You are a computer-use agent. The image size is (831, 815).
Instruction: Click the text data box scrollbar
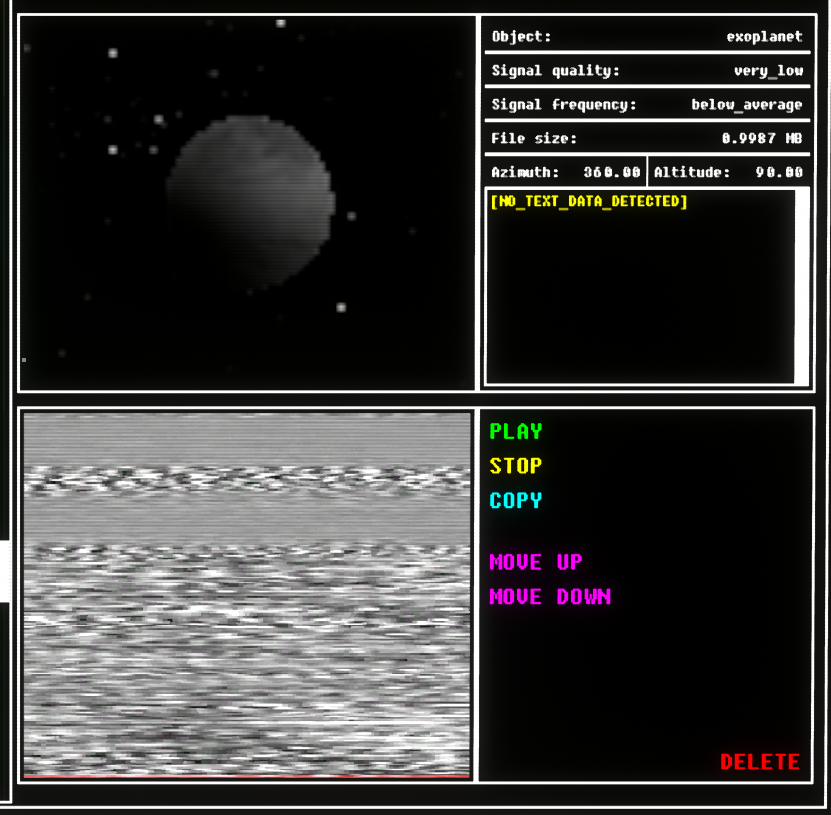801,285
